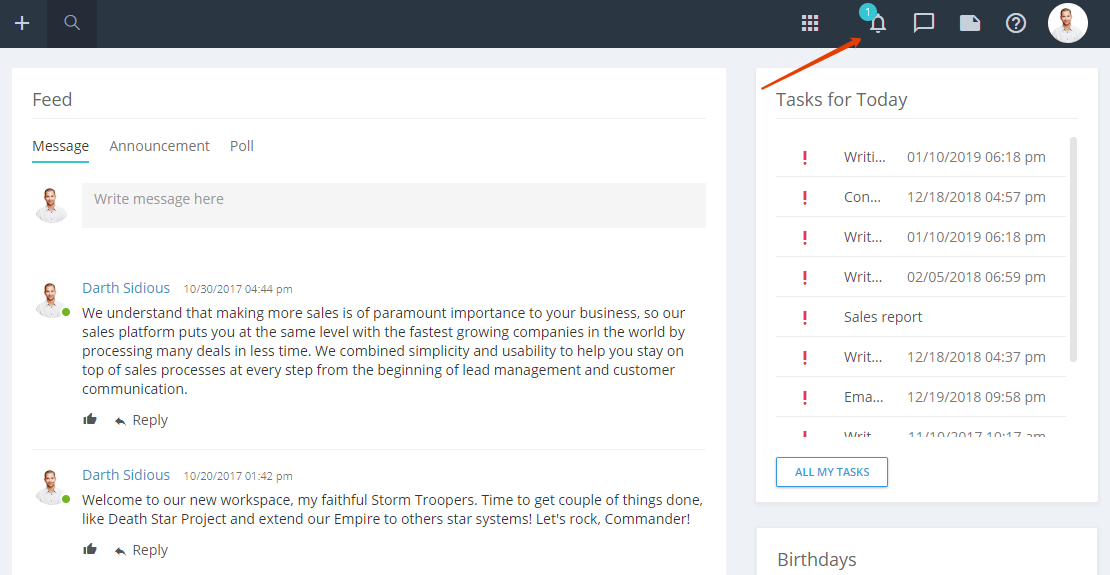Focus the Write message here field
The image size is (1110, 575).
tap(394, 205)
